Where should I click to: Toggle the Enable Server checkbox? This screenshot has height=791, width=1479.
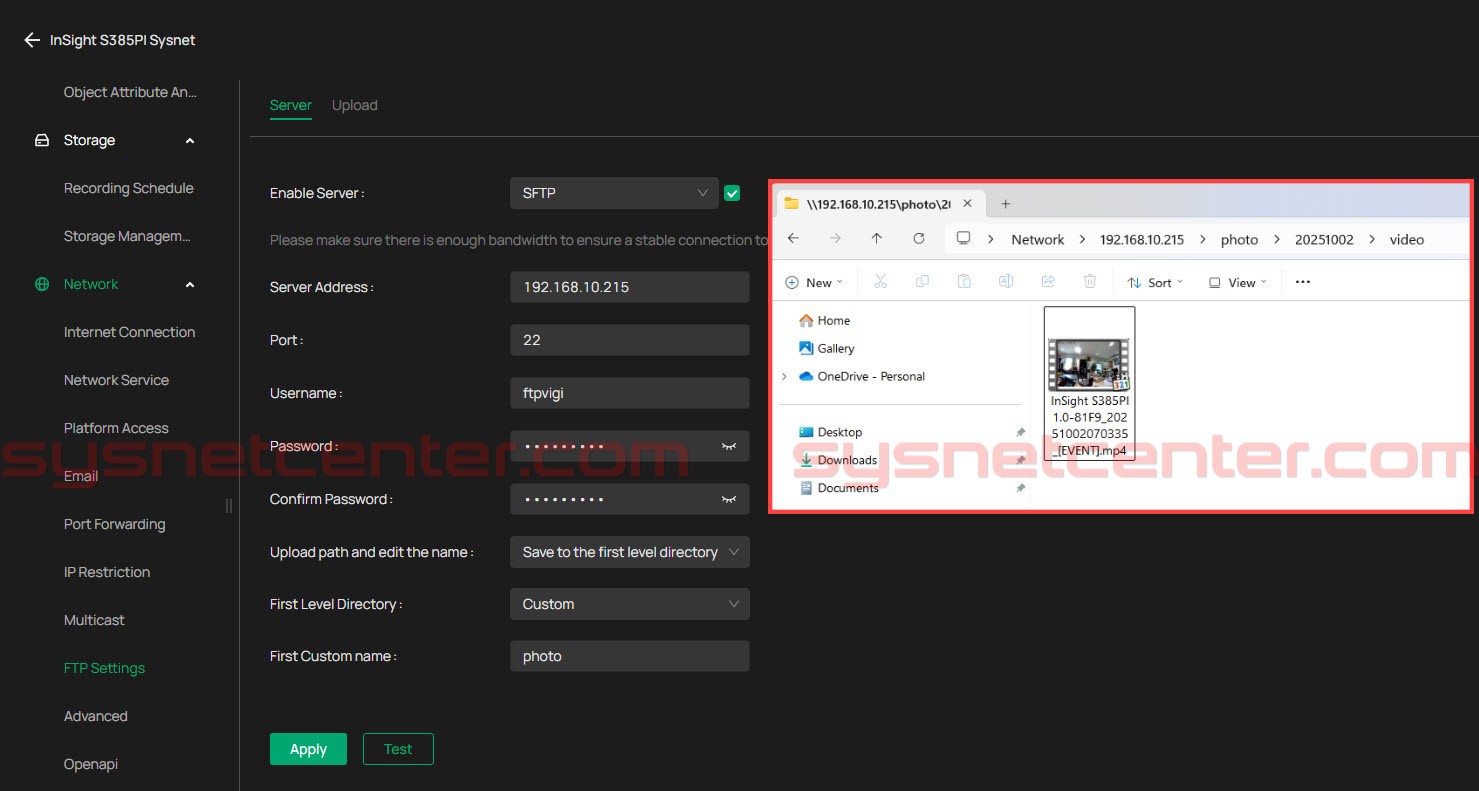(x=732, y=193)
